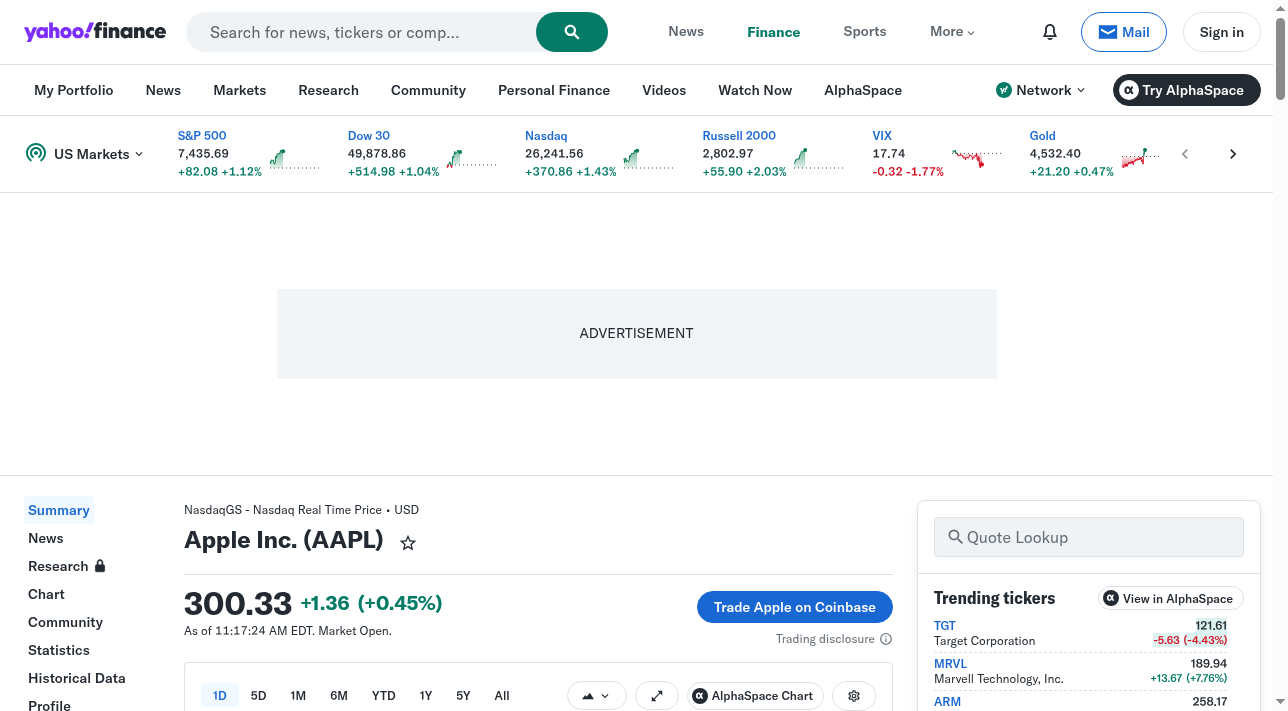Open Profile in left sidebar

pyautogui.click(x=49, y=705)
